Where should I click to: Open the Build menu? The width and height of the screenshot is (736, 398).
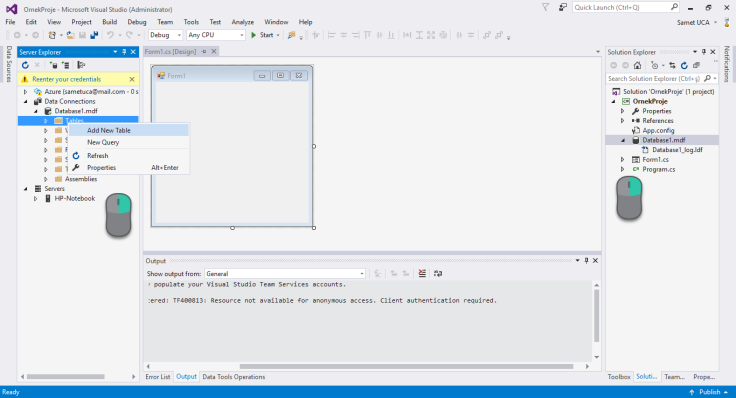tap(109, 22)
